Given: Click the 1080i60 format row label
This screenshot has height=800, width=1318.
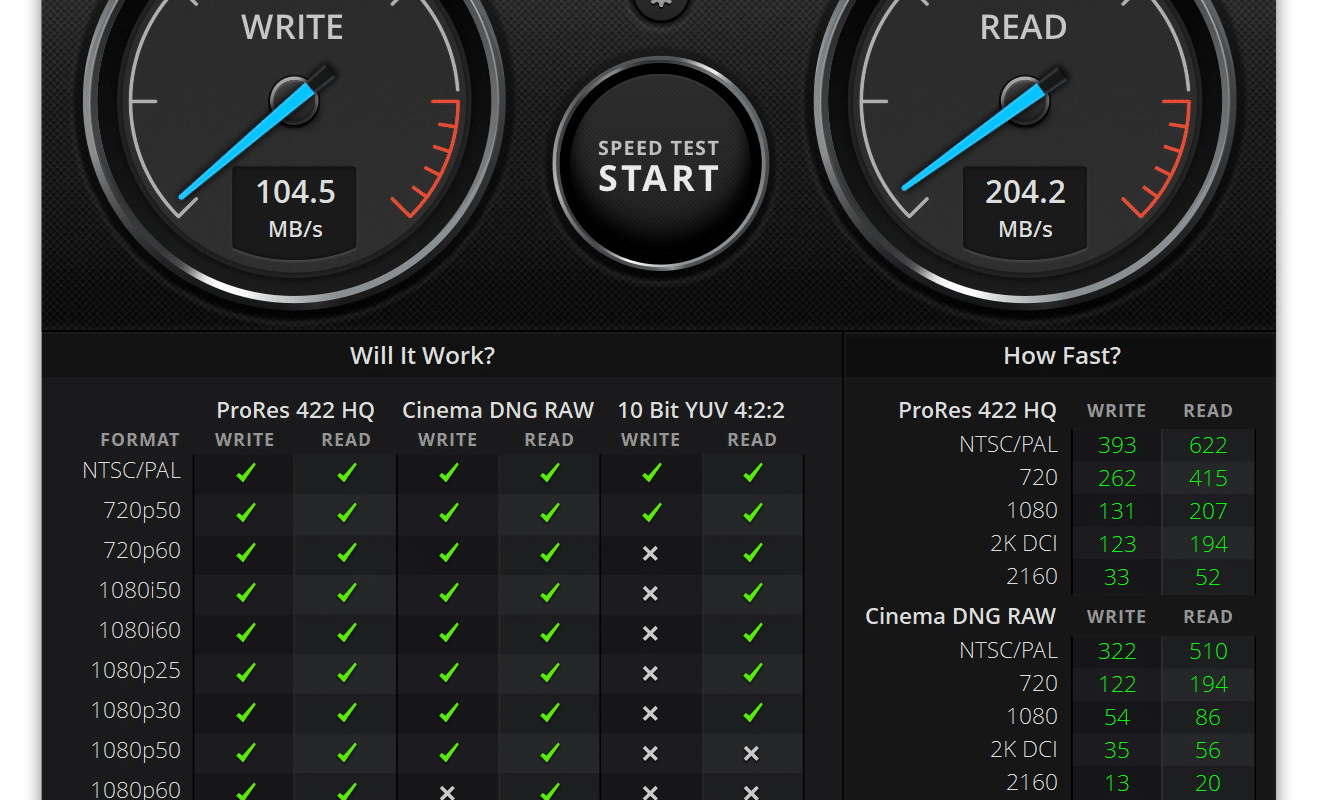Looking at the screenshot, I should (x=139, y=631).
